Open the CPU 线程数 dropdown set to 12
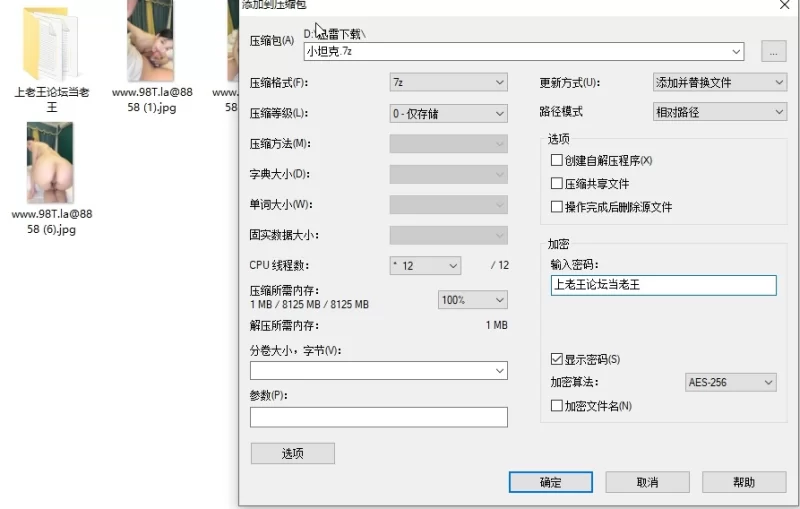The height and width of the screenshot is (509, 800). [426, 266]
